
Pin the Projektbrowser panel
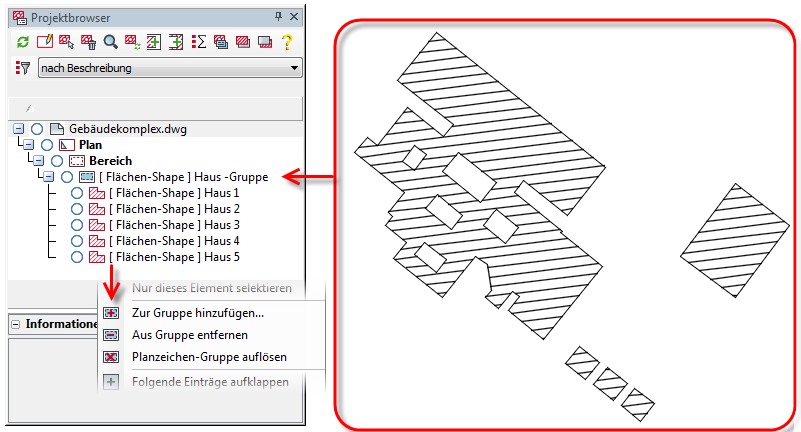pyautogui.click(x=278, y=17)
